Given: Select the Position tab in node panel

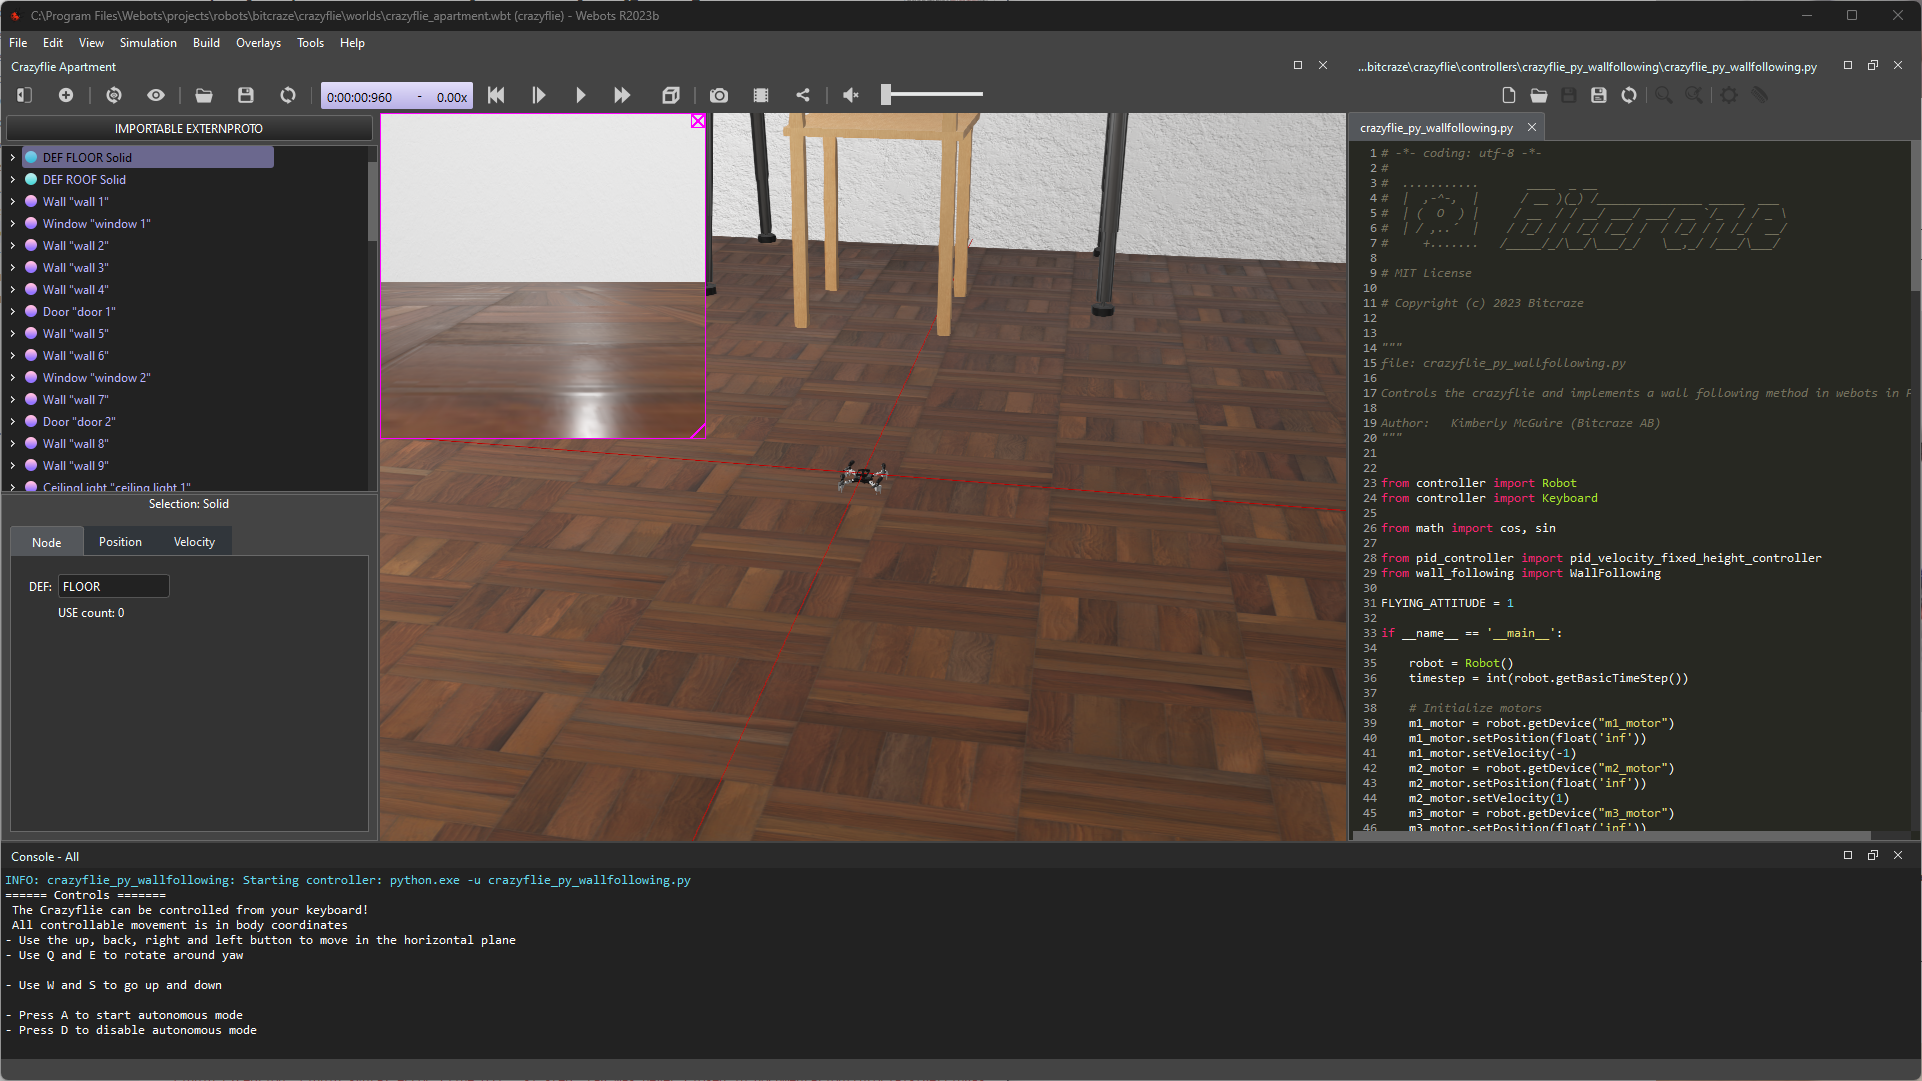Looking at the screenshot, I should [x=120, y=541].
